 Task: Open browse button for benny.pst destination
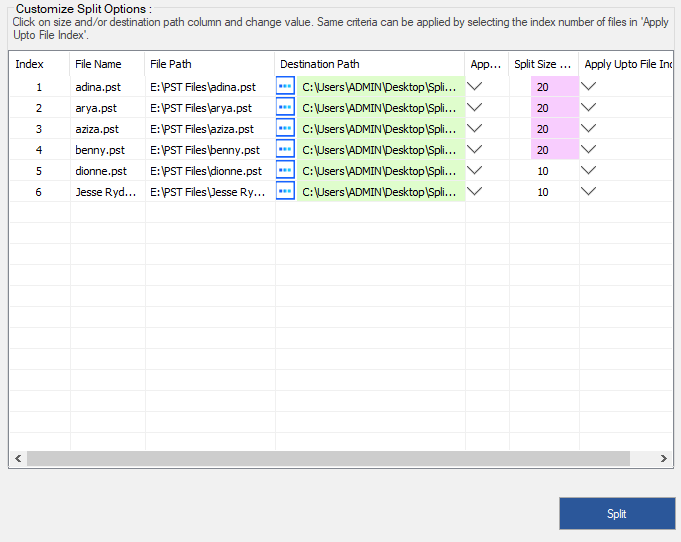point(285,149)
